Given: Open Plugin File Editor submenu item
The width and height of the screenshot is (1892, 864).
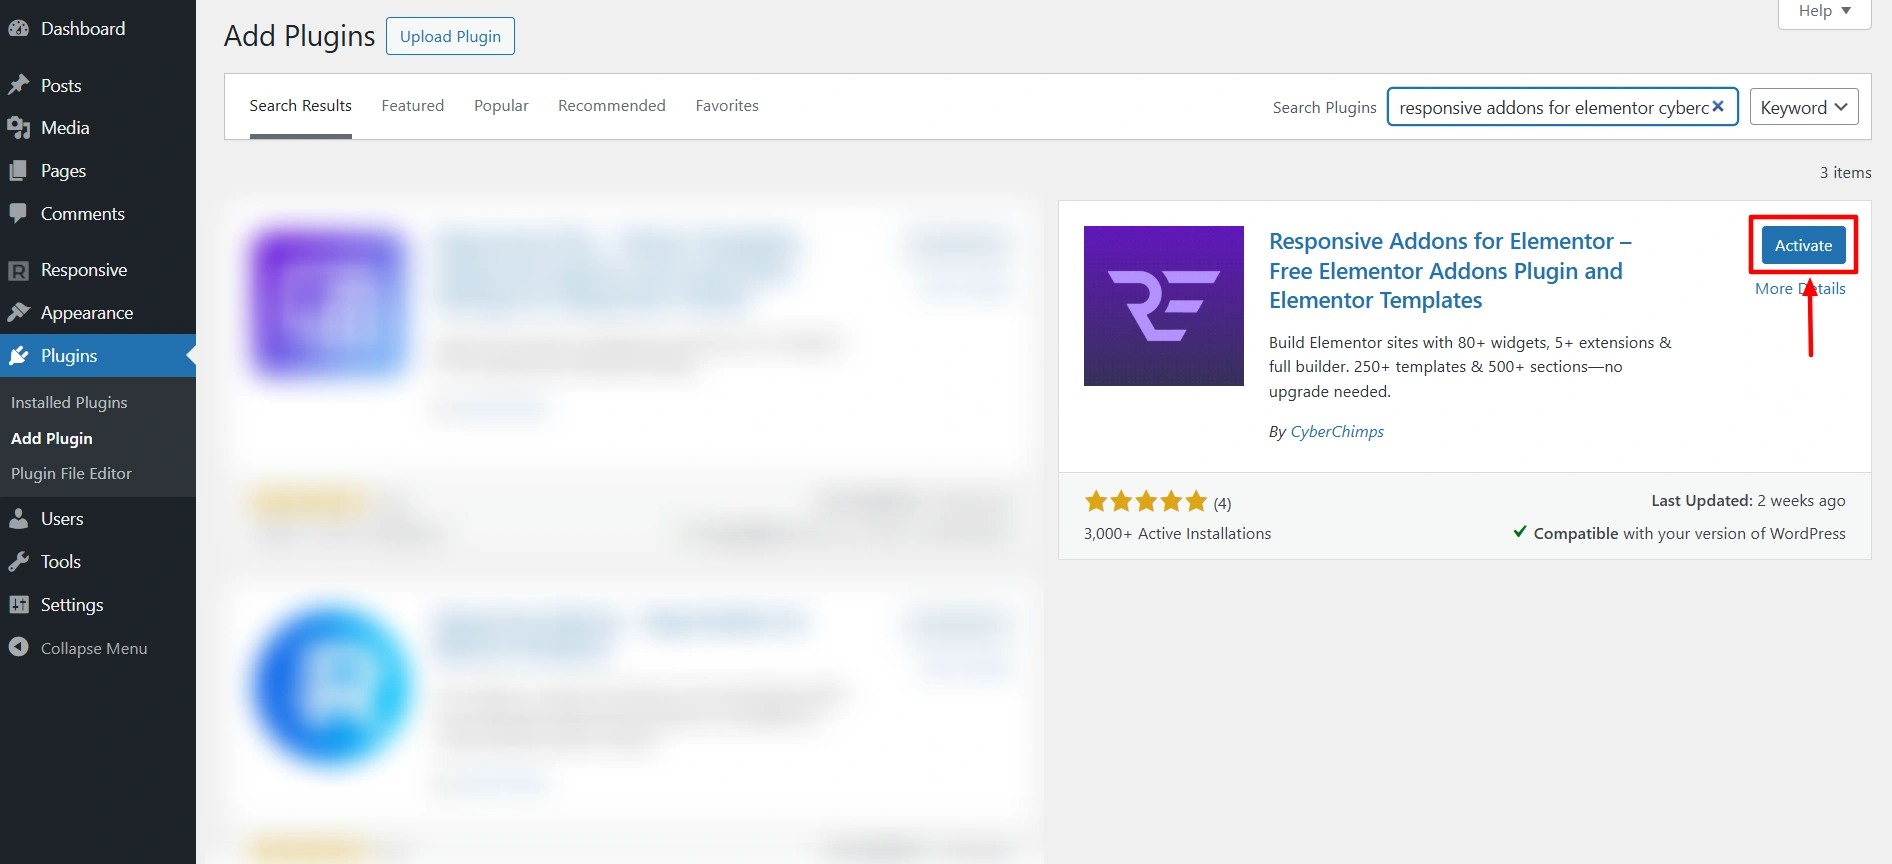Looking at the screenshot, I should 71,473.
